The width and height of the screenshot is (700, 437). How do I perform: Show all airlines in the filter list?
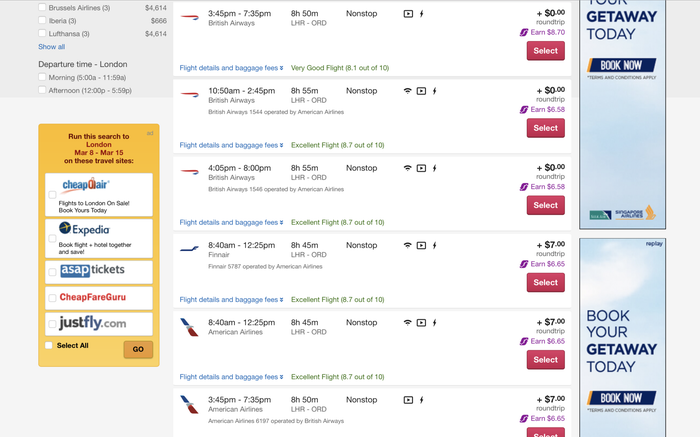click(x=51, y=47)
